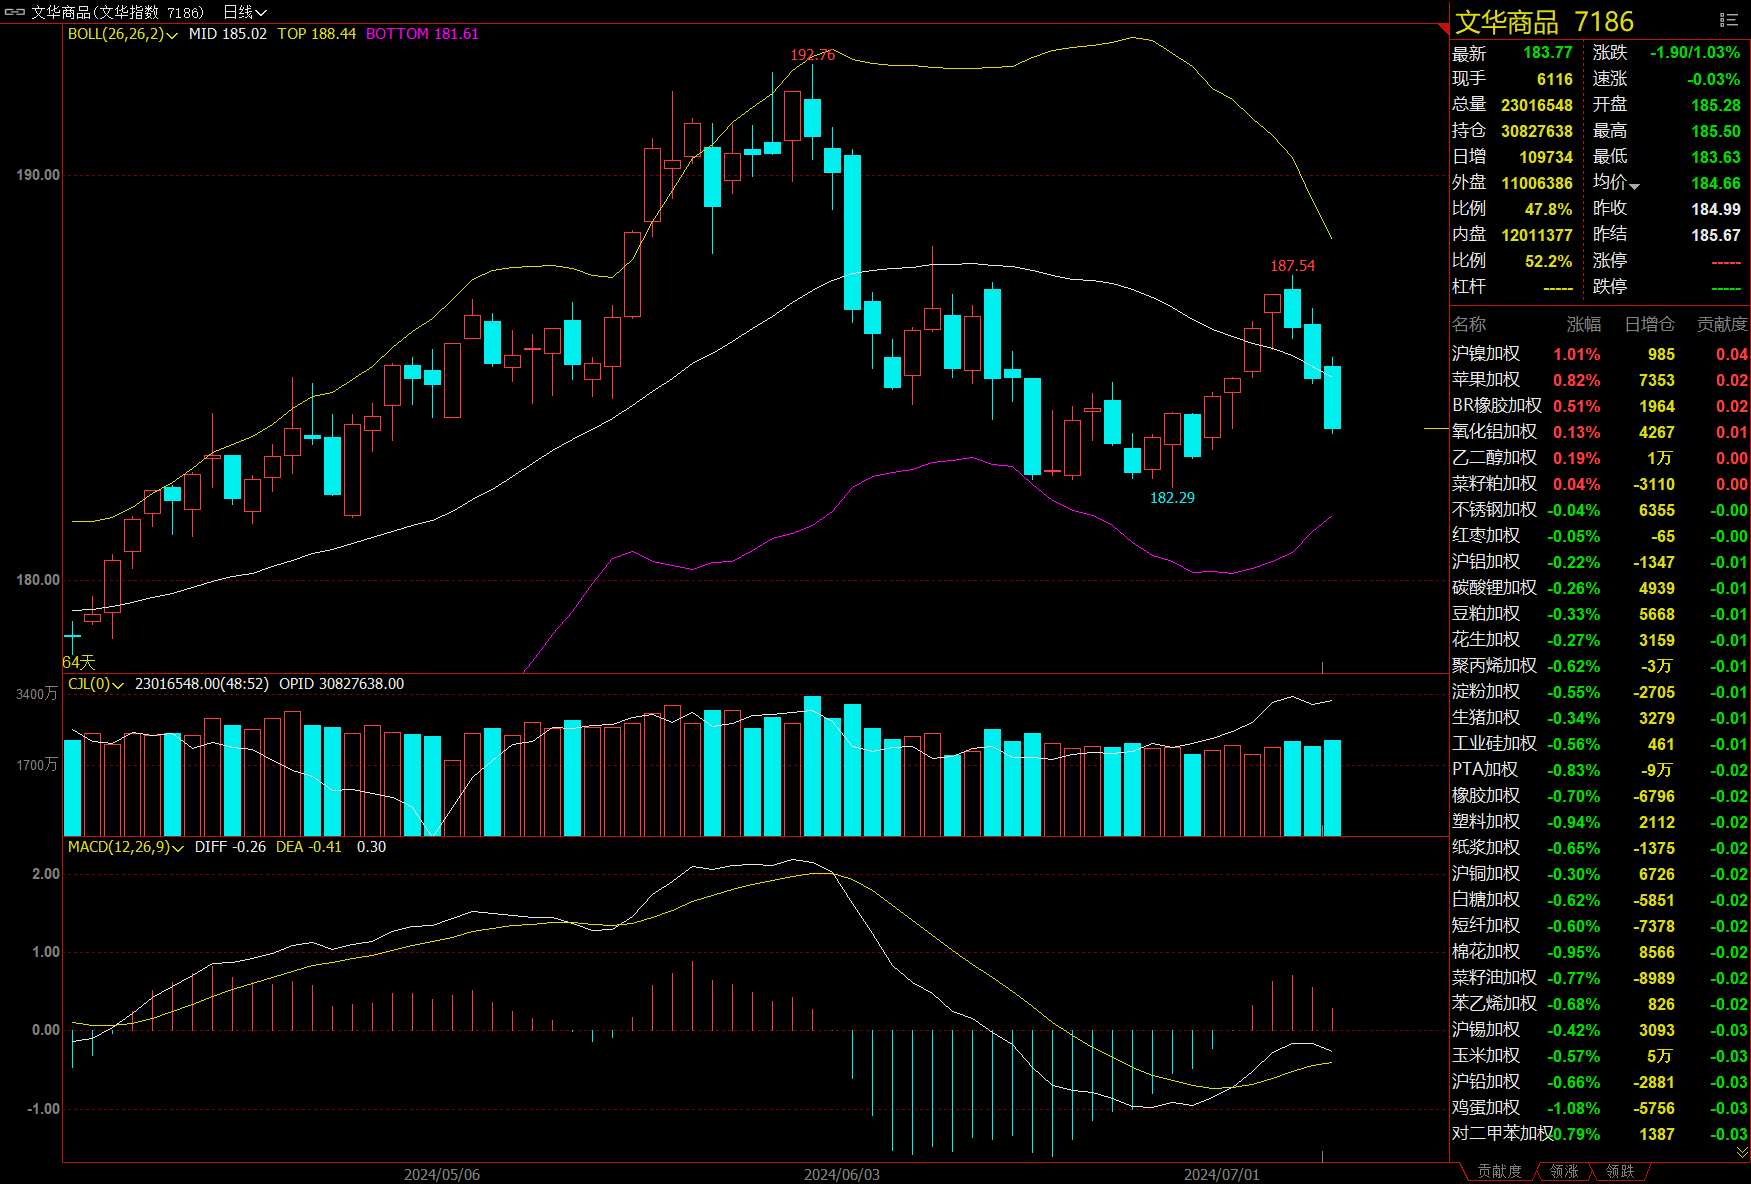Select the 乙二醇加权 row
The image size is (1751, 1184).
(x=1600, y=458)
